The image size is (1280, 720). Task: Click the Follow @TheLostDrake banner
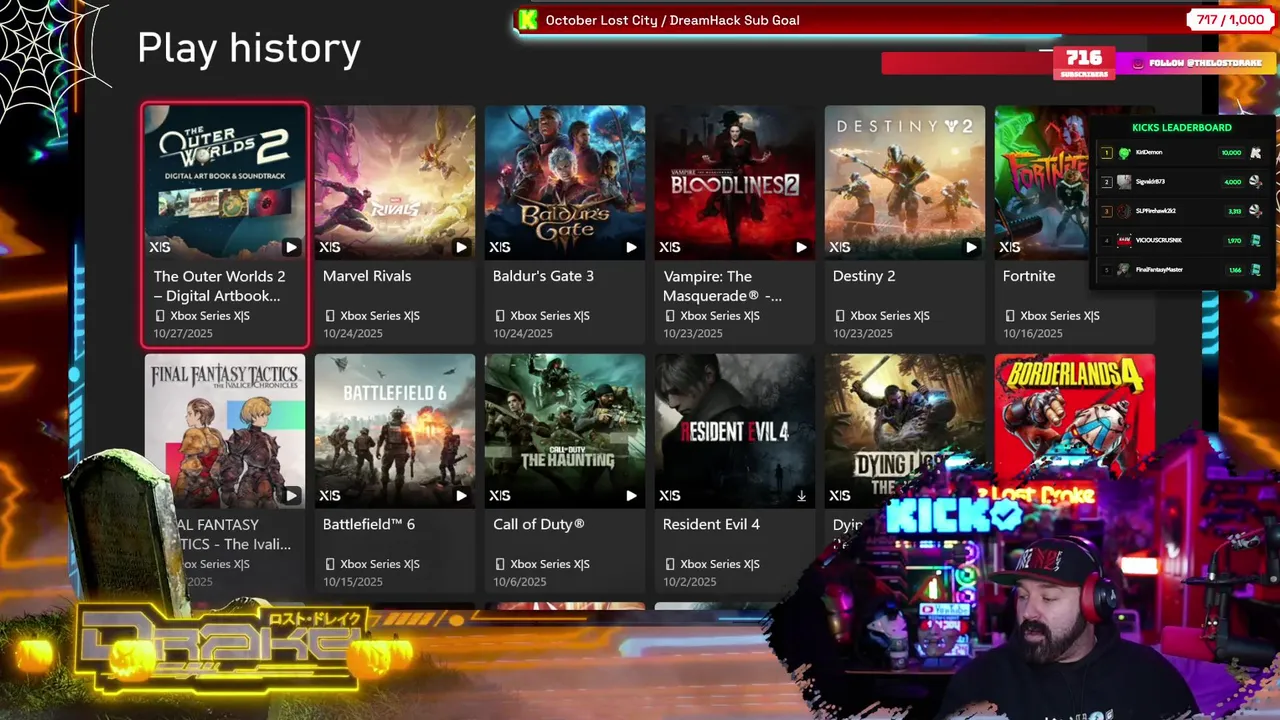(x=1195, y=63)
